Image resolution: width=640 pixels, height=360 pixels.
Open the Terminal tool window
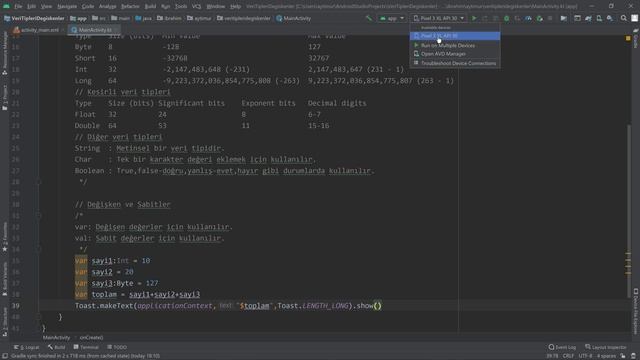86,347
